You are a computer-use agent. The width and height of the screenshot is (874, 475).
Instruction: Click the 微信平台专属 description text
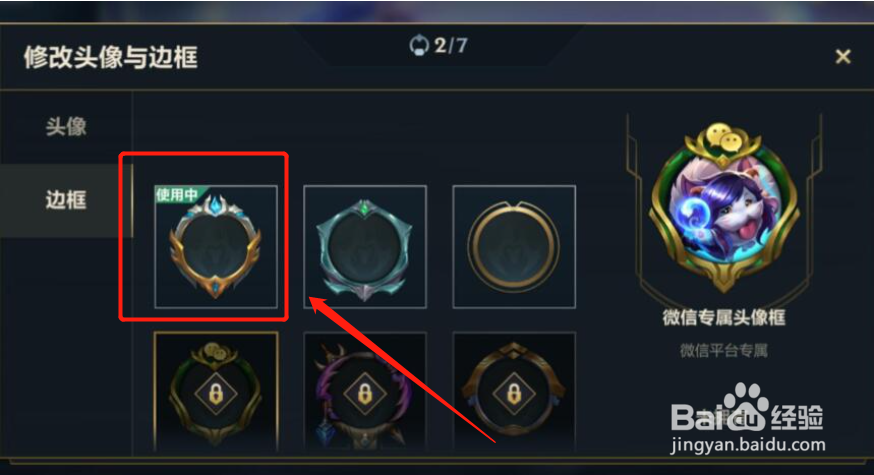pyautogui.click(x=724, y=350)
